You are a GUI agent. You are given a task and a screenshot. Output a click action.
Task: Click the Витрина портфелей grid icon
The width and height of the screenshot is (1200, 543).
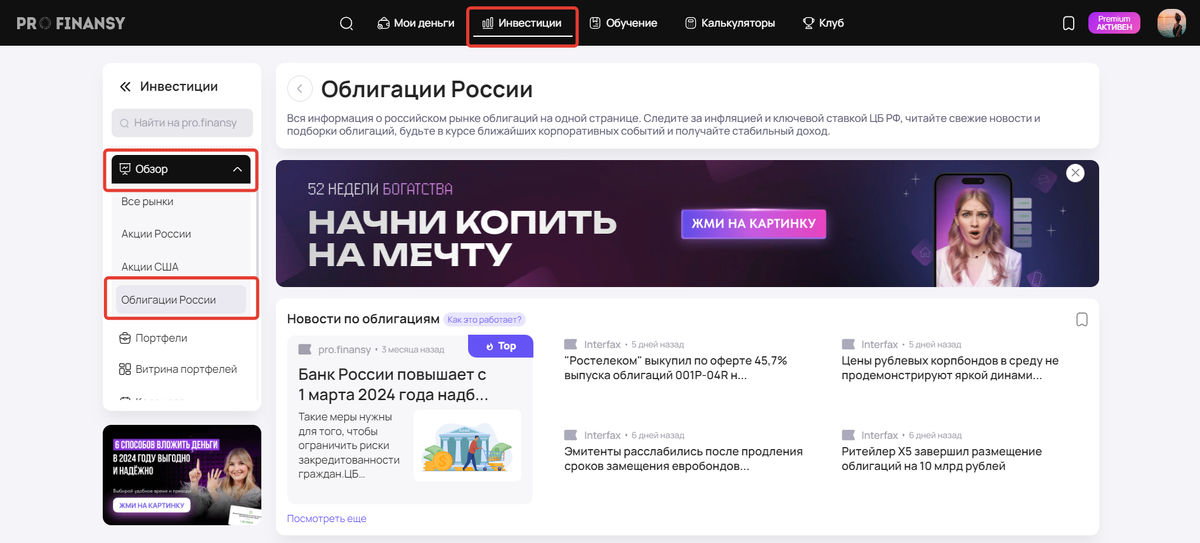click(125, 369)
